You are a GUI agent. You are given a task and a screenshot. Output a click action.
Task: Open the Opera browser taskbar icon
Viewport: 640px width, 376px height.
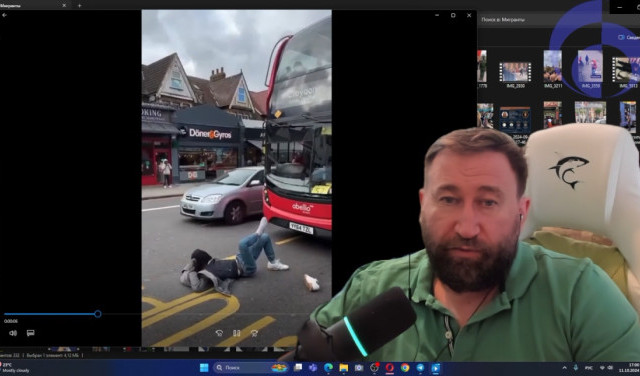click(x=389, y=367)
